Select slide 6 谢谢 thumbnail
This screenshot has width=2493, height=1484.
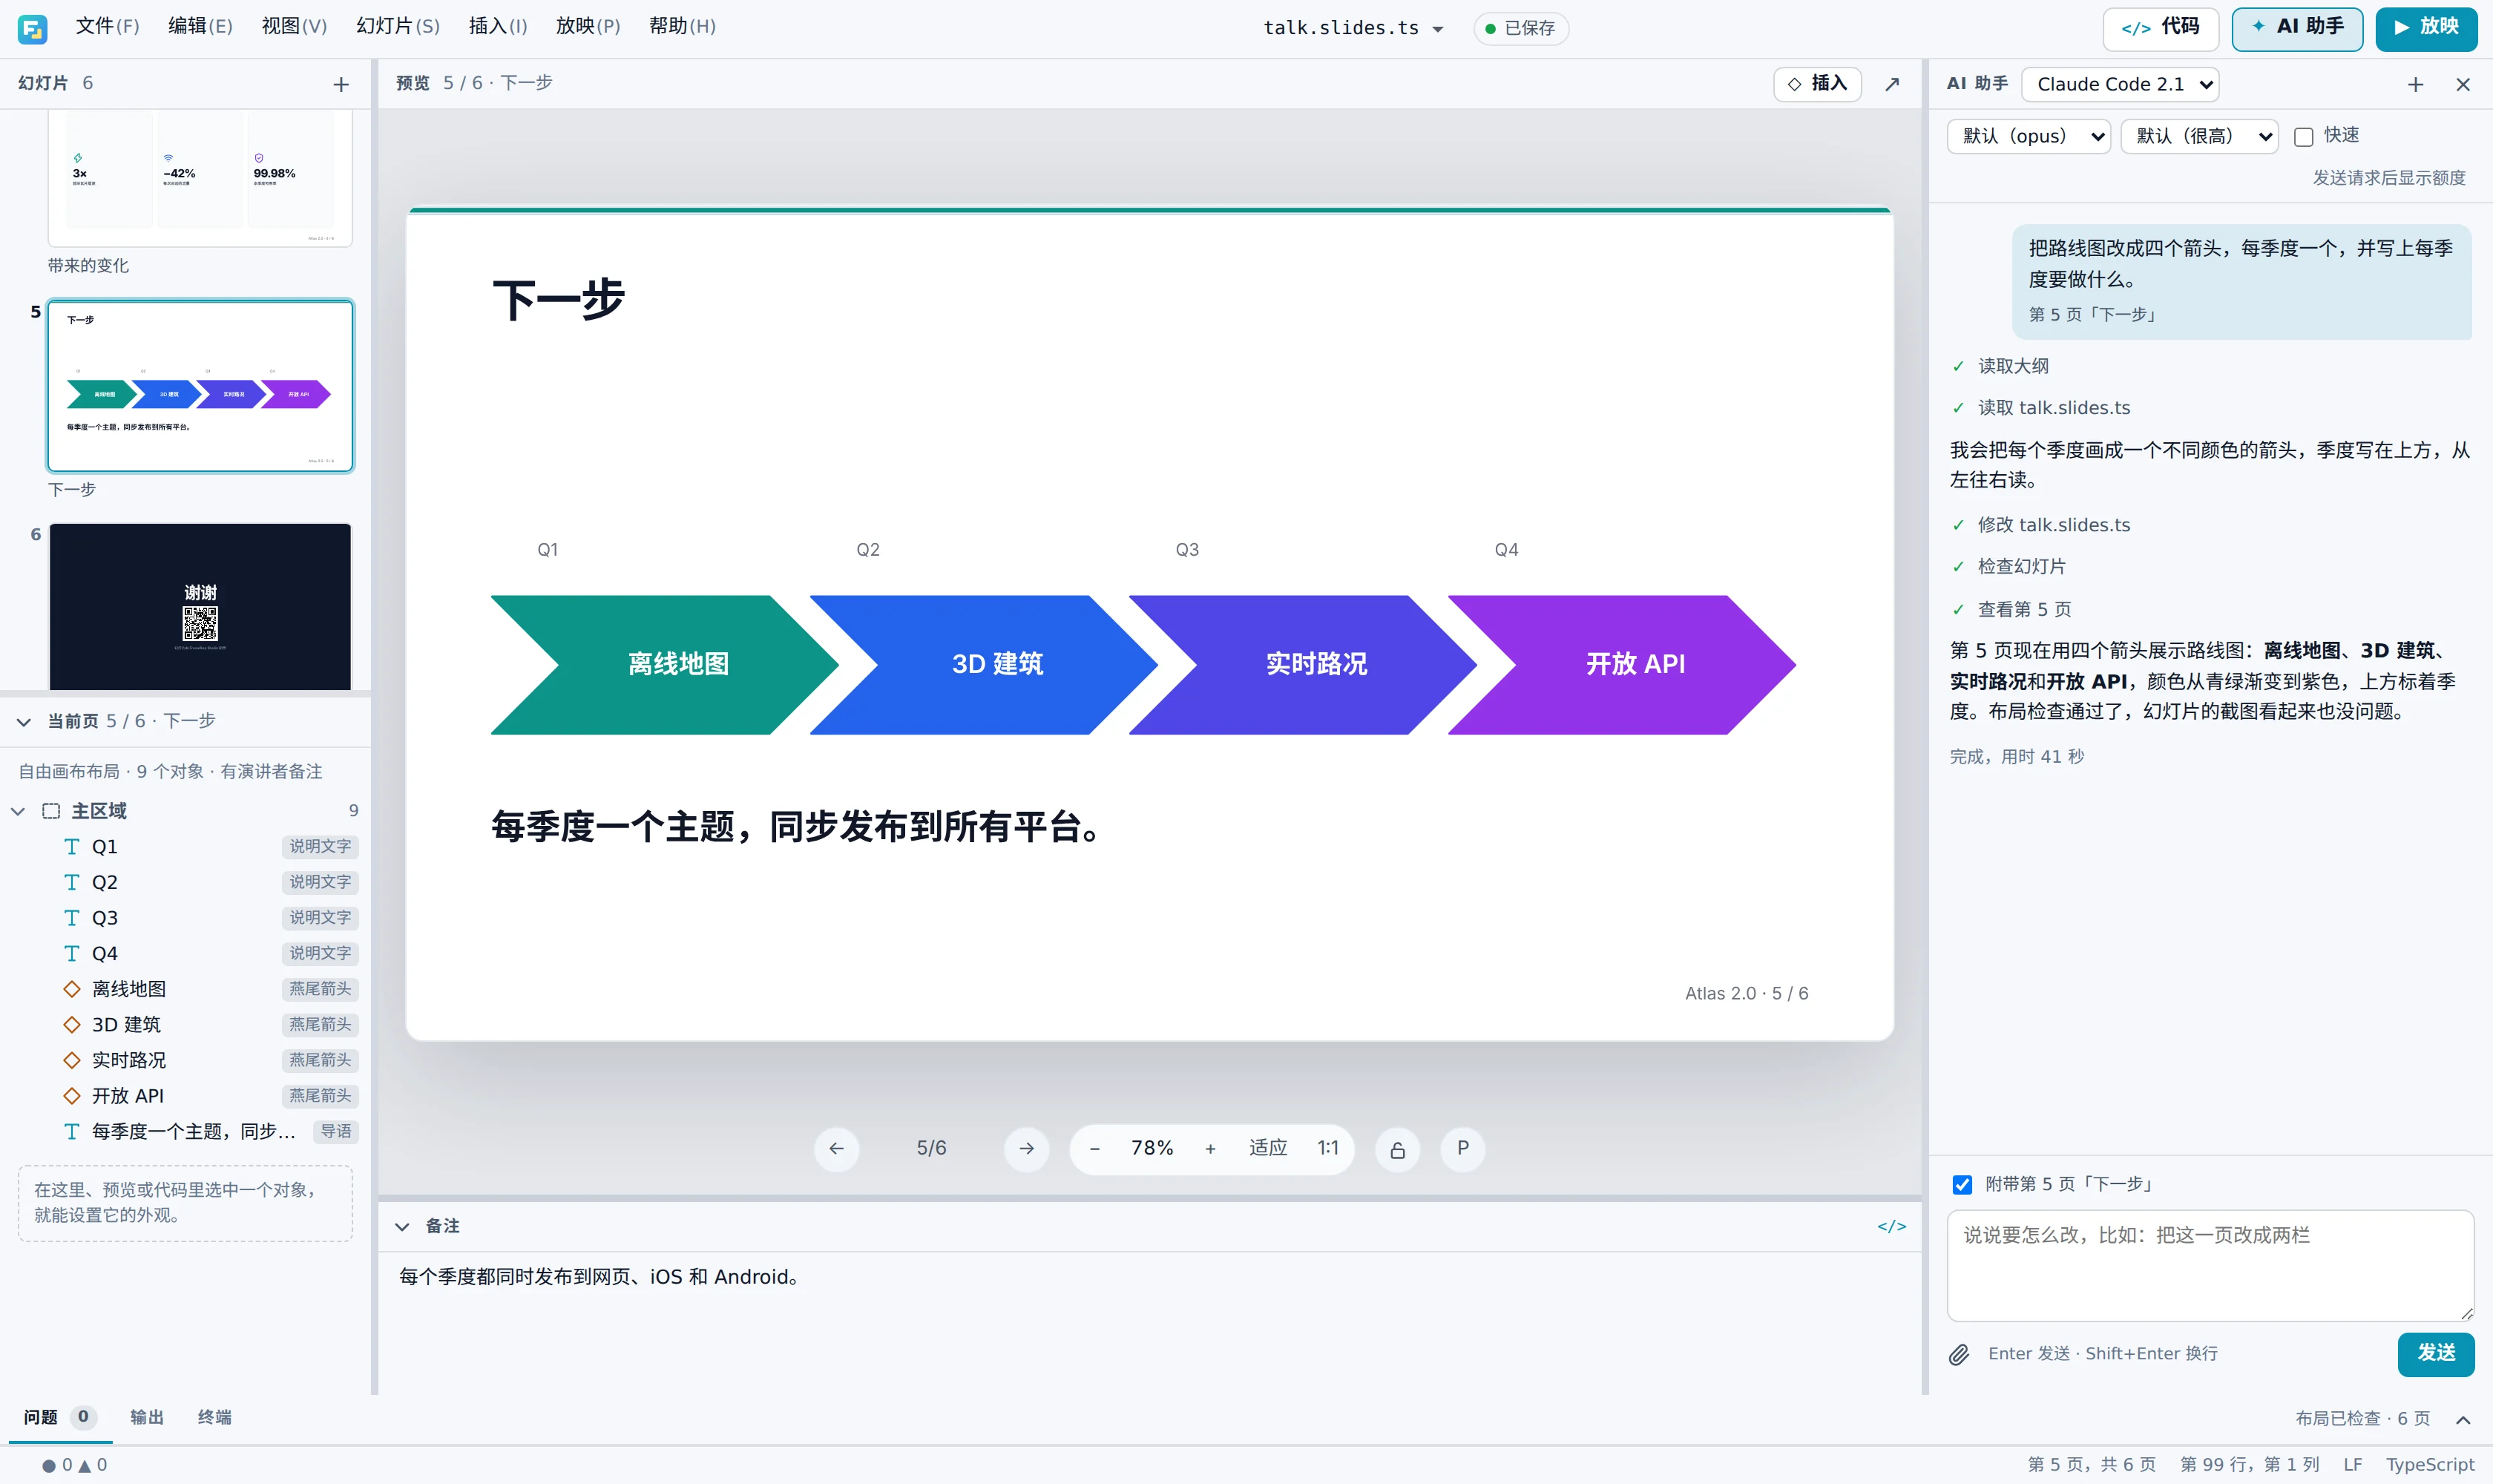coord(200,607)
